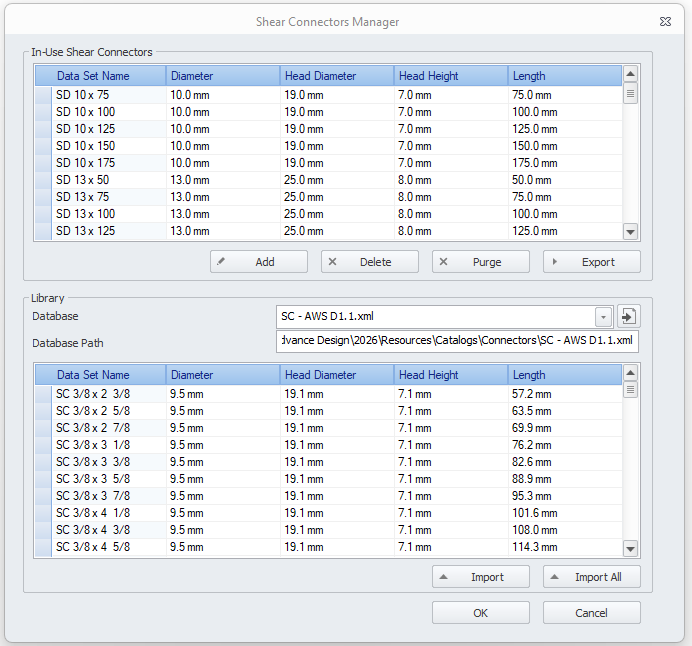Viewport: 692px width, 646px height.
Task: Select the SD 13 x 50 row
Action: (328, 180)
